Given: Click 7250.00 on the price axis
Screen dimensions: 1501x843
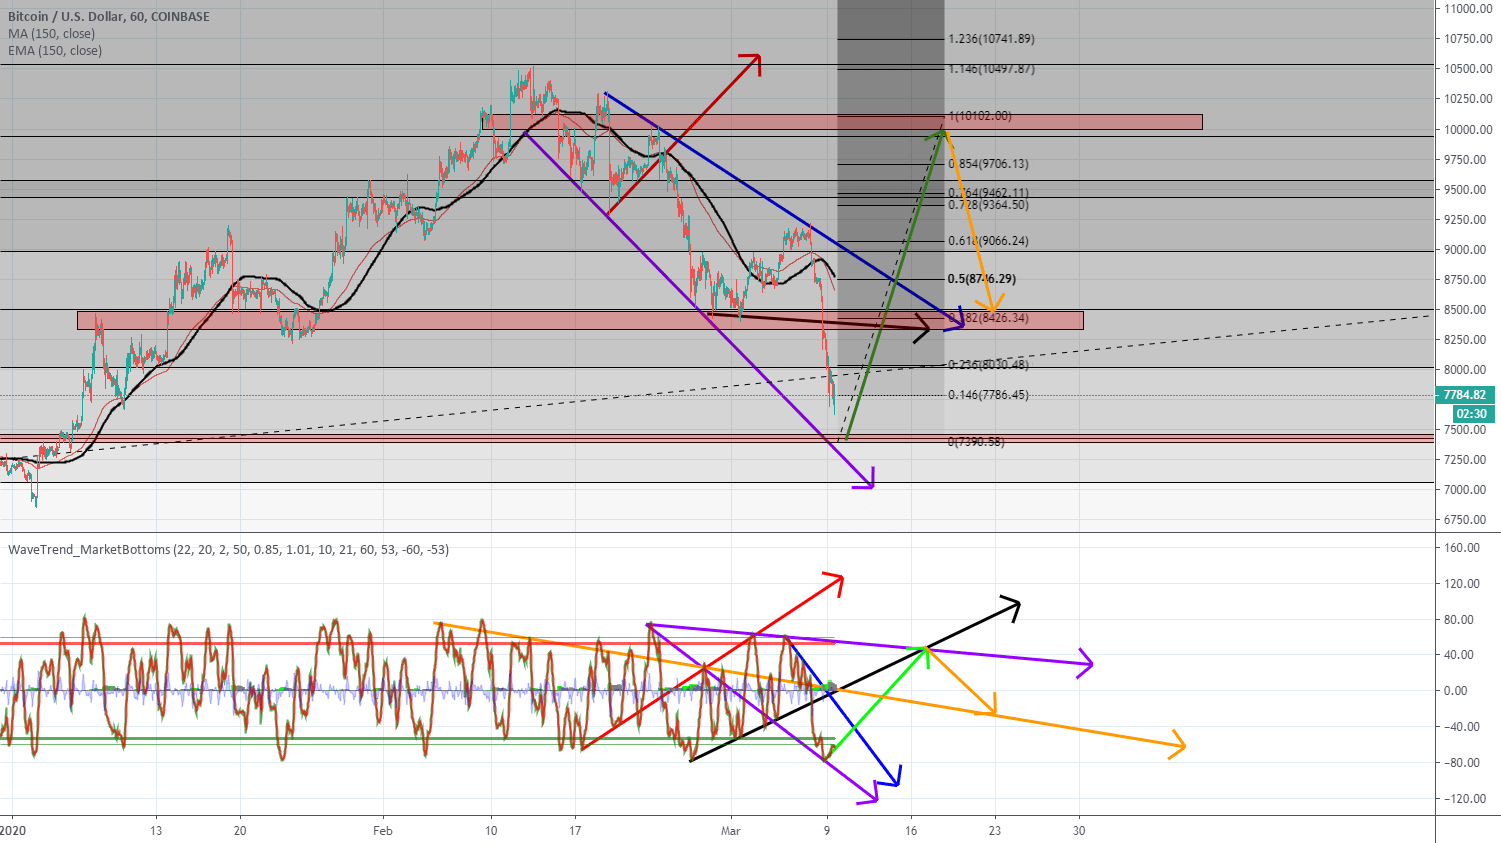Looking at the screenshot, I should 1466,460.
